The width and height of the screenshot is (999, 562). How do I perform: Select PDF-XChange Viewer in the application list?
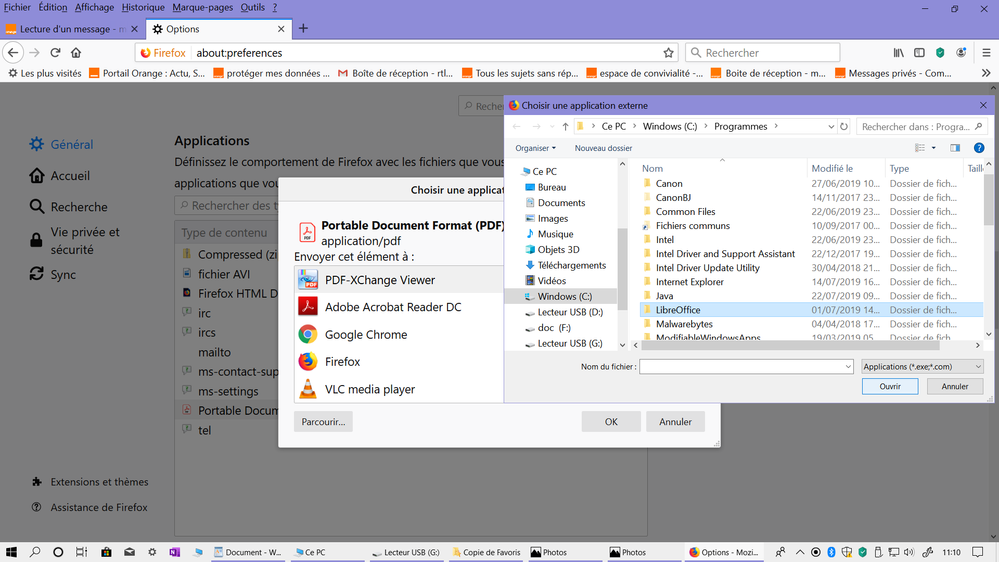click(x=399, y=280)
